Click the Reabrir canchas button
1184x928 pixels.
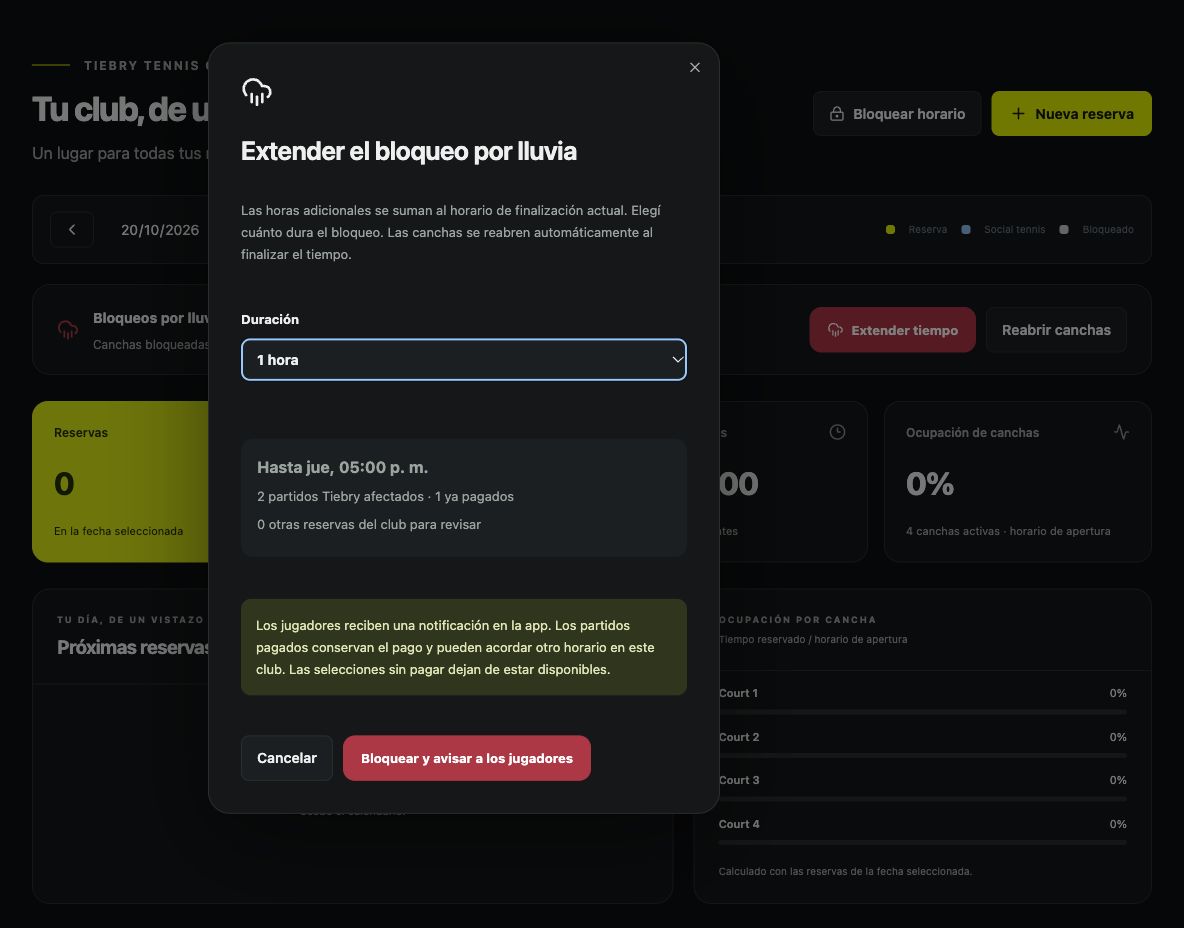pyautogui.click(x=1056, y=330)
